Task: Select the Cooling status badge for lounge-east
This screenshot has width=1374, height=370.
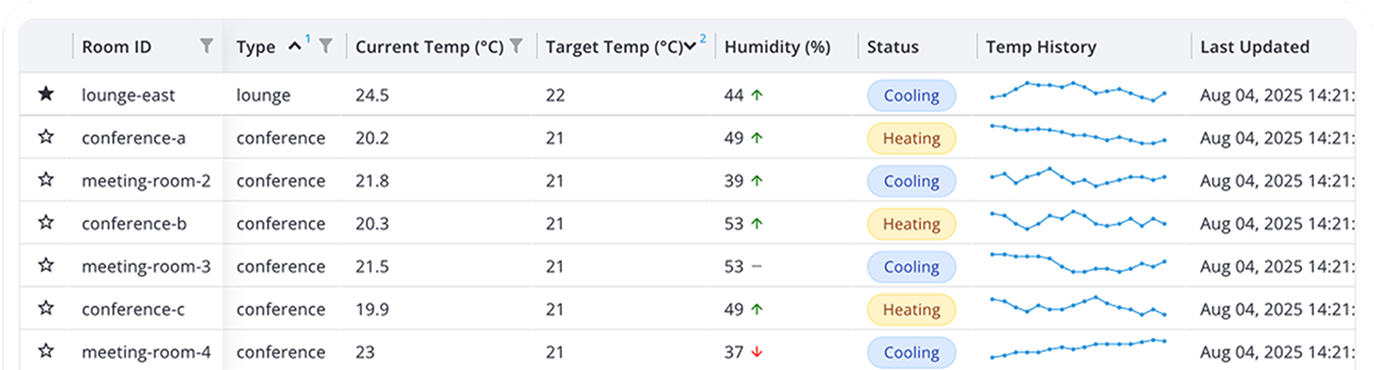Action: coord(911,96)
